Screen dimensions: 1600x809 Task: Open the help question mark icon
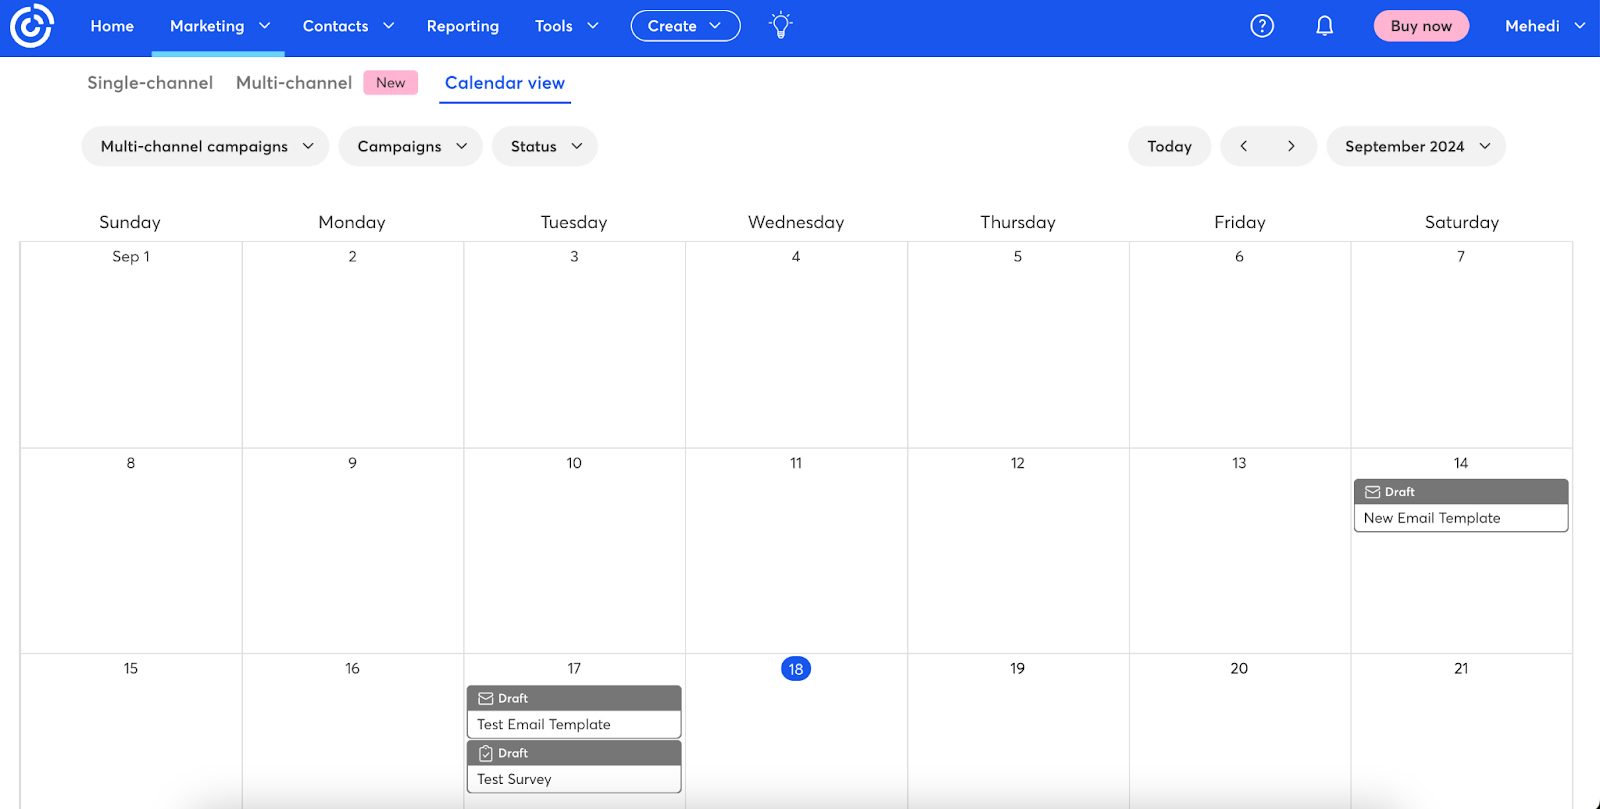pos(1262,26)
